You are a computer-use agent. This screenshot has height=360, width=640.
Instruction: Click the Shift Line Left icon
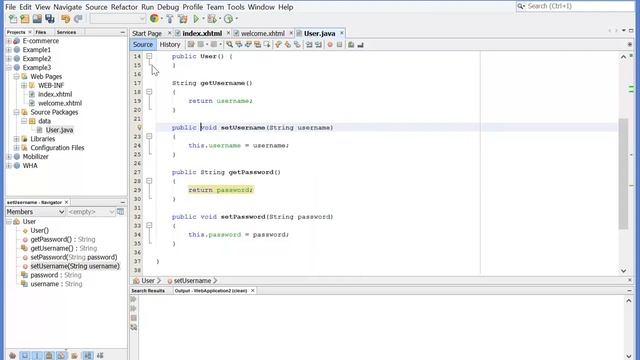click(x=309, y=44)
